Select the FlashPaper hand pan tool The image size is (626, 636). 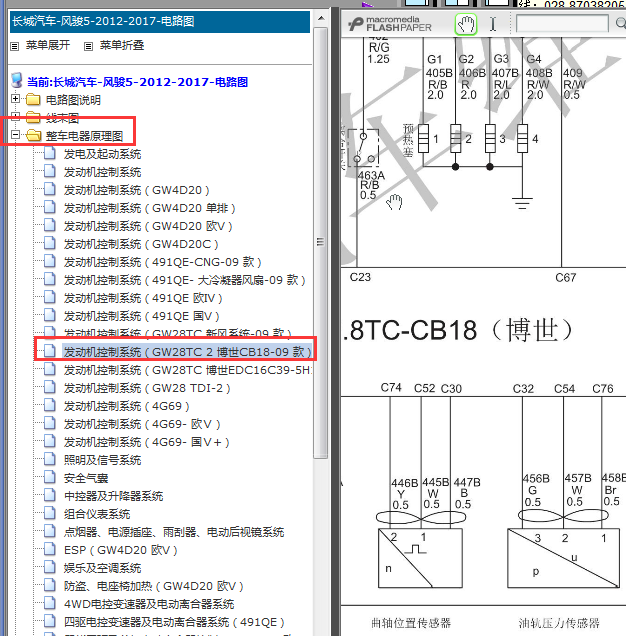(x=466, y=24)
